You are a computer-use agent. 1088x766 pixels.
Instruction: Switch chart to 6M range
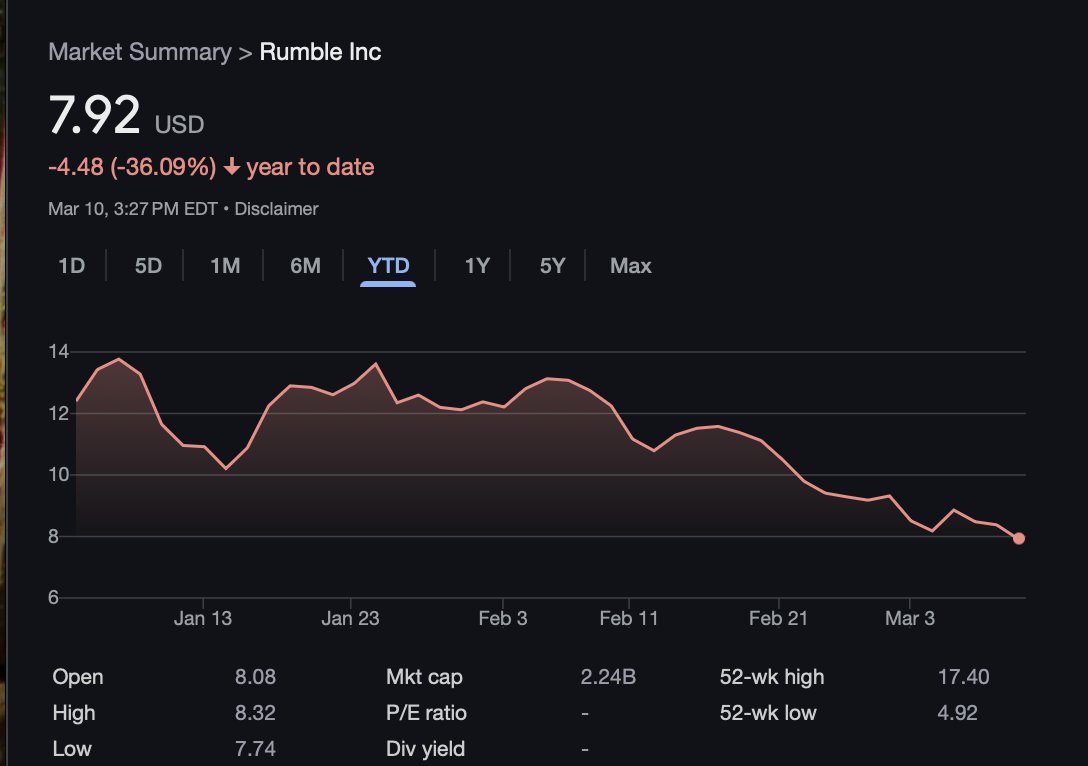(305, 266)
